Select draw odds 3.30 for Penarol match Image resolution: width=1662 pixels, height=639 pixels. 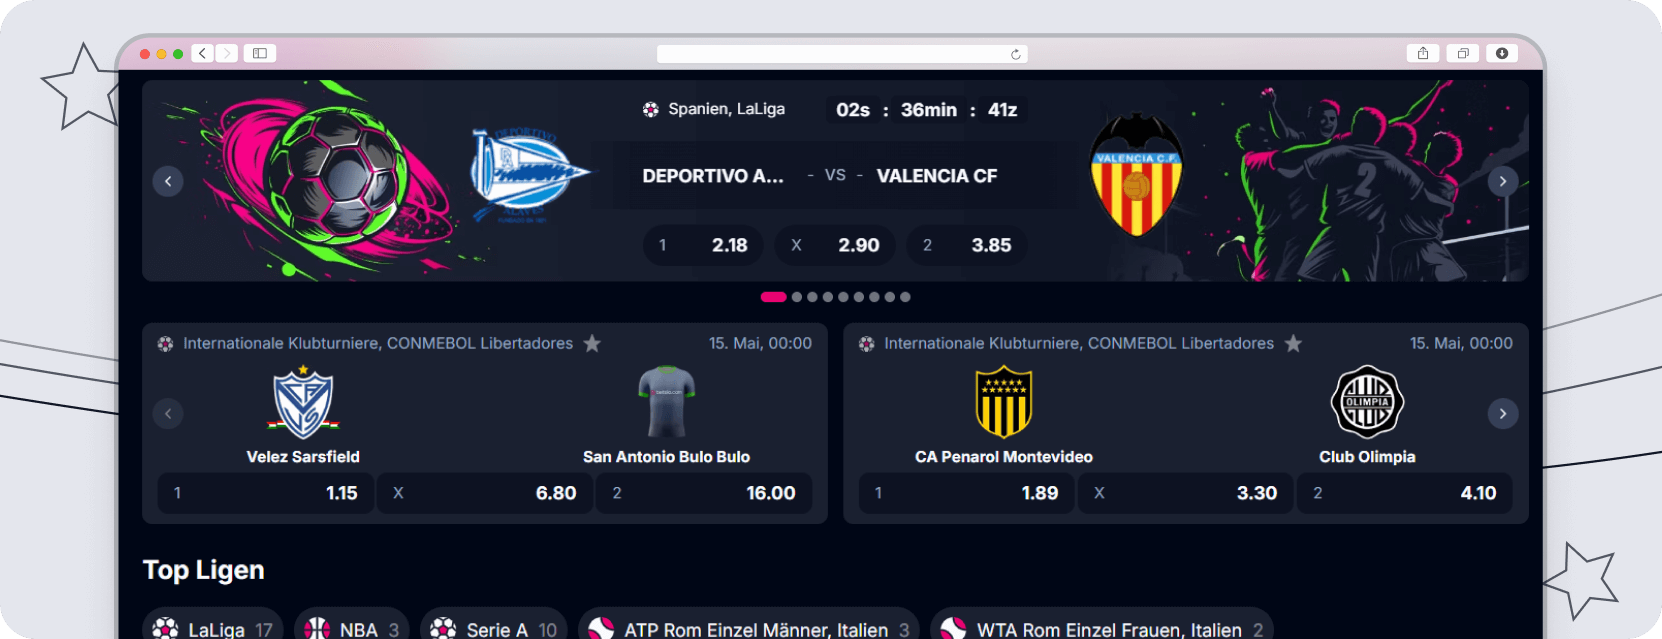[1186, 493]
